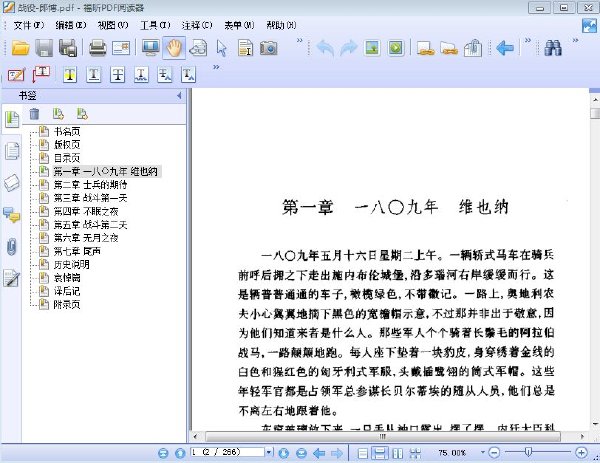
Task: Toggle single page view mode
Action: click(363, 453)
